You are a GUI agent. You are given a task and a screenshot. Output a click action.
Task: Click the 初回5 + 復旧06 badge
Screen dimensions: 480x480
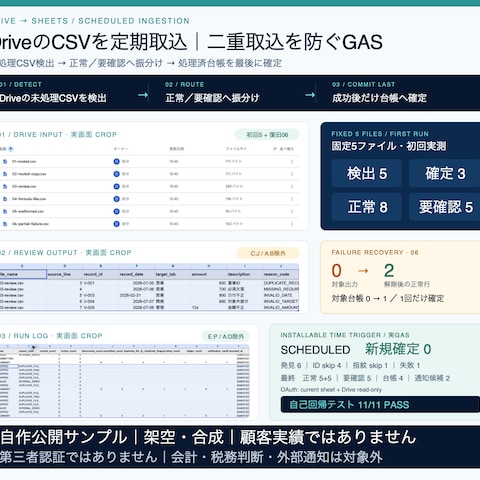[267, 135]
